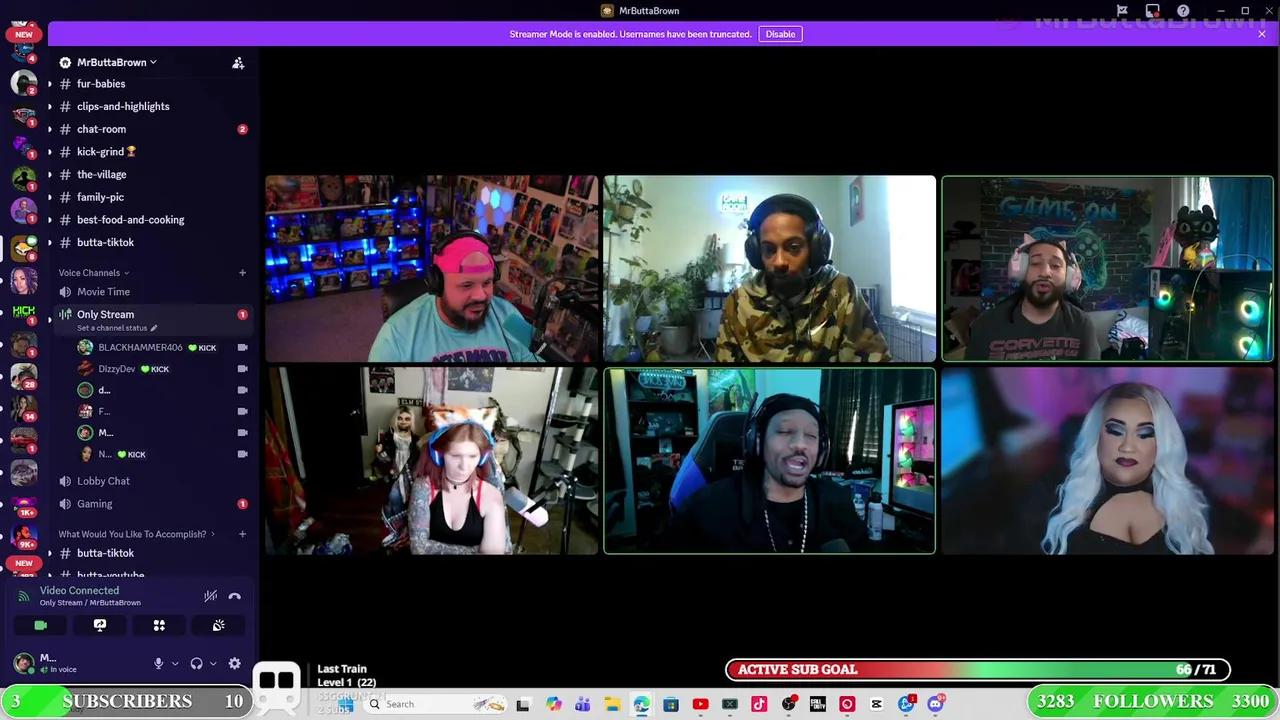Switch to the chat-room channel
The width and height of the screenshot is (1280, 720).
coord(101,128)
